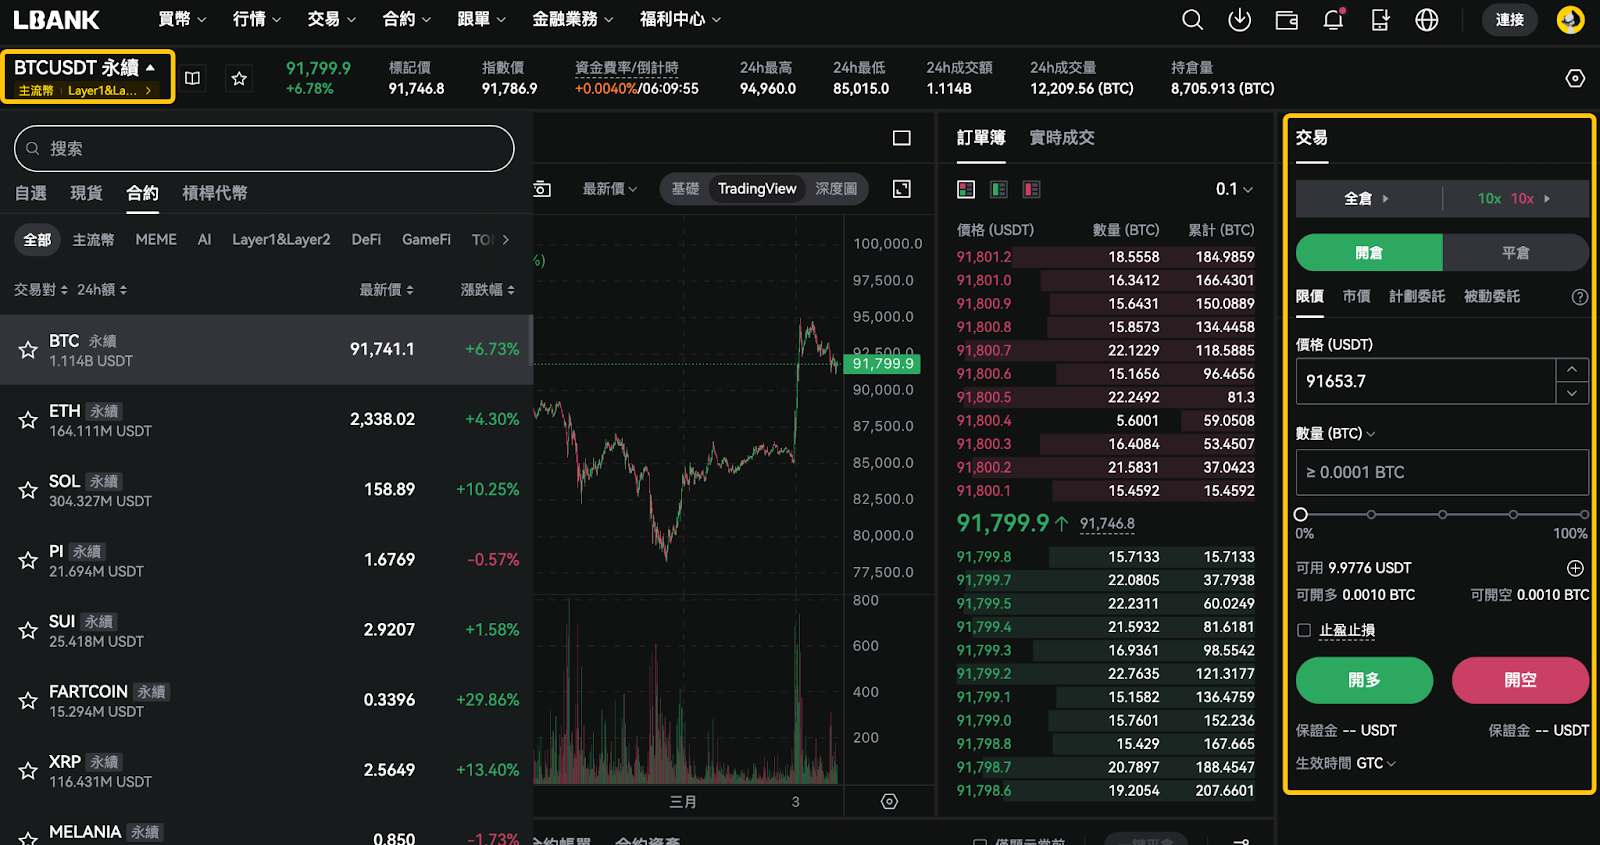
Task: Select the TradingView chart mode
Action: click(x=757, y=189)
